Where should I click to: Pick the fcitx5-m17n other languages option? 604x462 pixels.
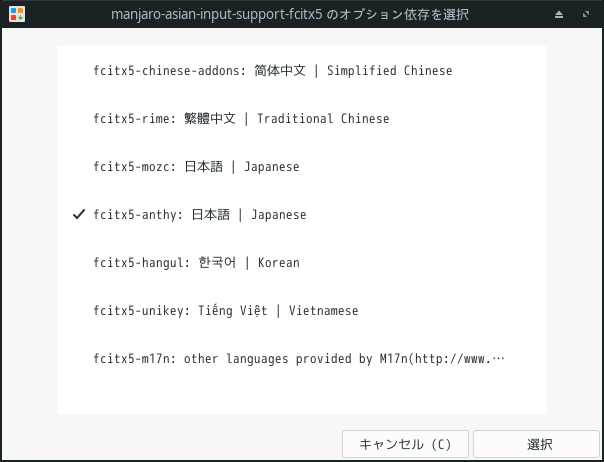(x=302, y=358)
